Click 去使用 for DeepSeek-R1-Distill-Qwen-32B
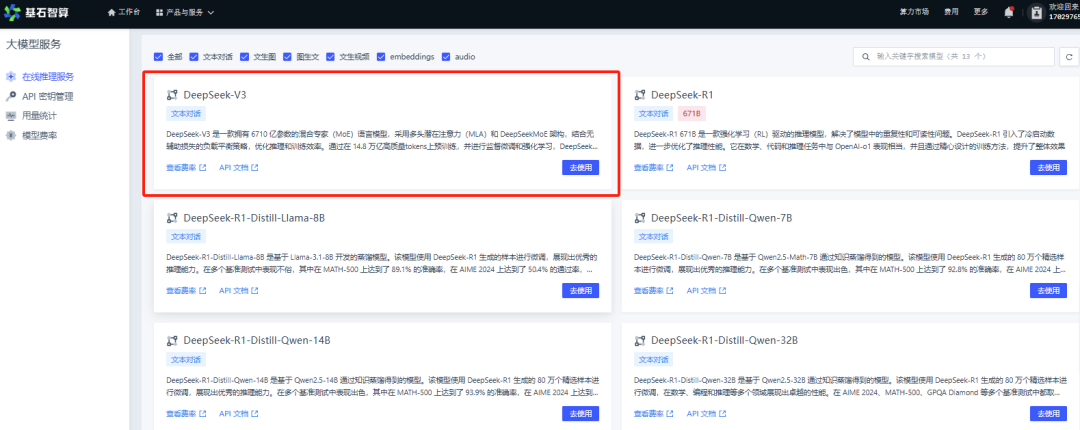Viewport: 1080px width, 430px height. coord(1048,413)
